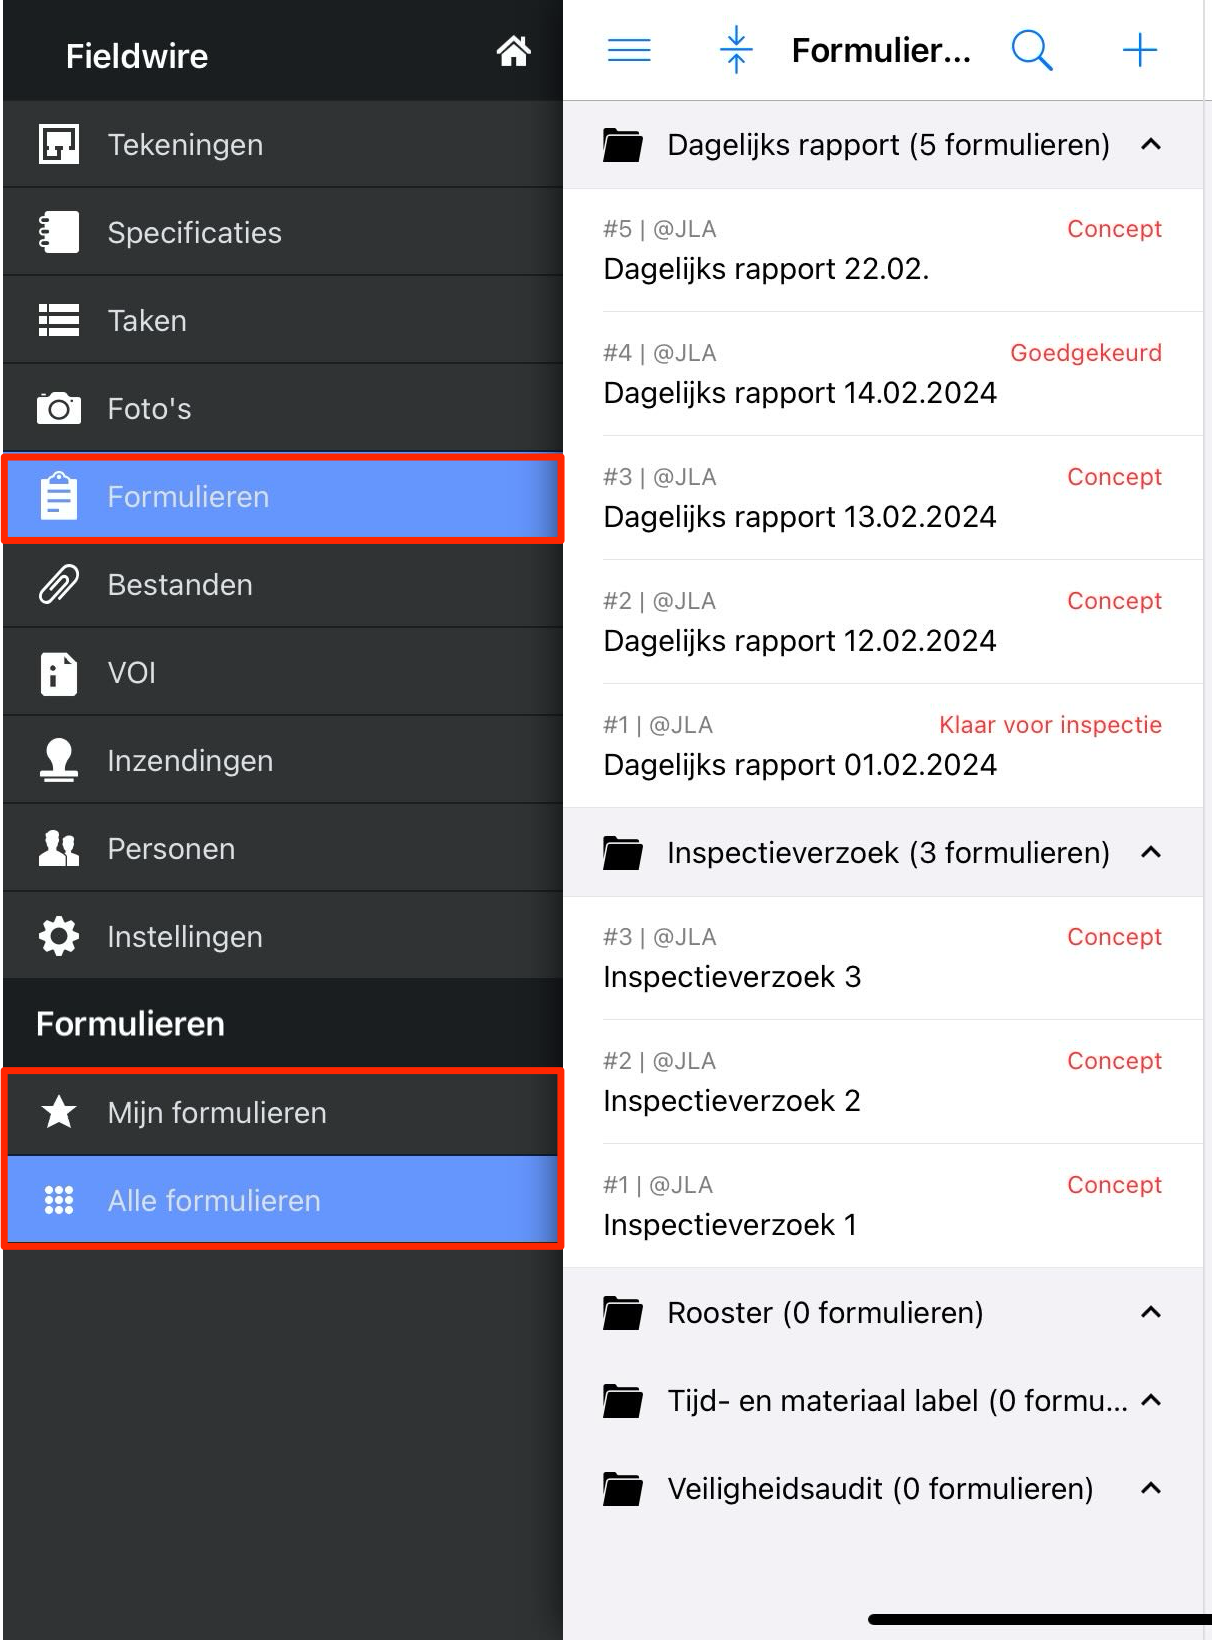Screen dimensions: 1212x1640
Task: Go to the home screen via house icon
Action: pyautogui.click(x=513, y=50)
